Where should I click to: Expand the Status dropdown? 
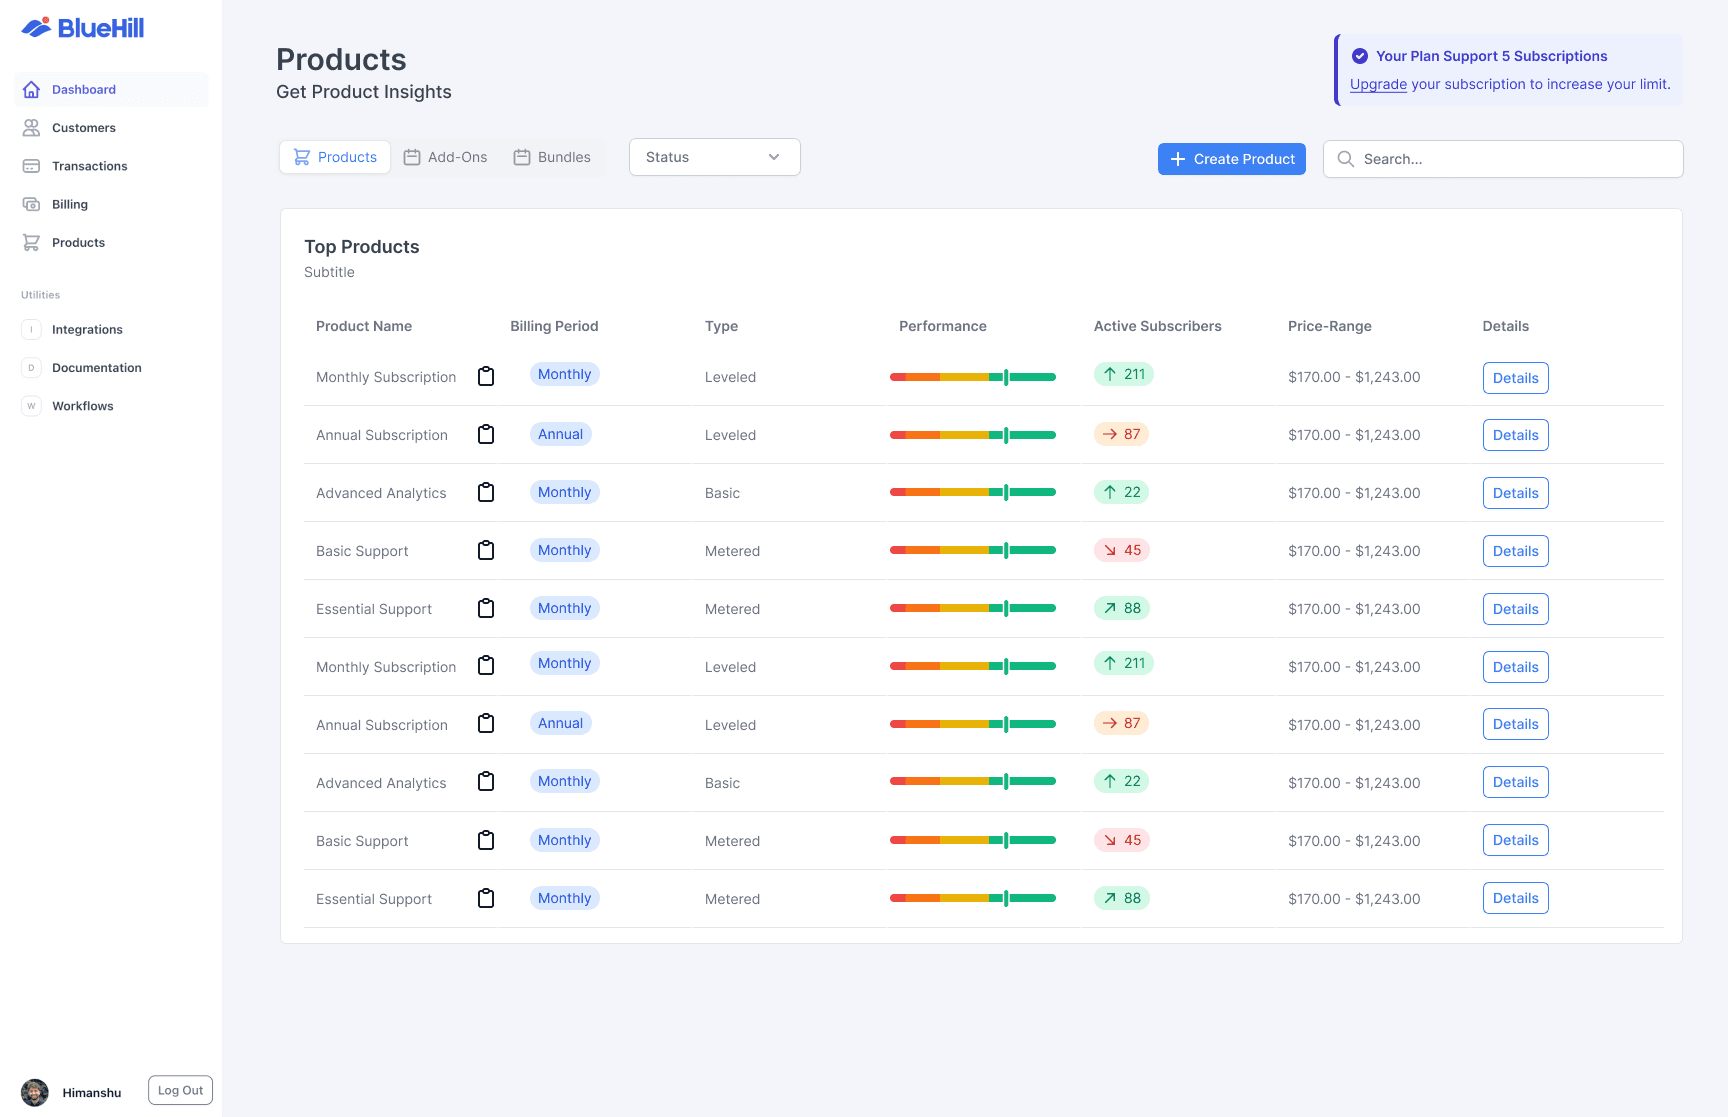tap(714, 157)
